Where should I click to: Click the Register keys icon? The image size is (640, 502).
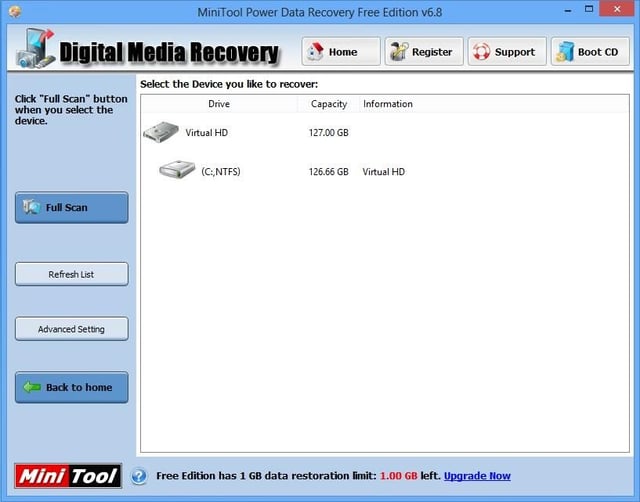(399, 52)
